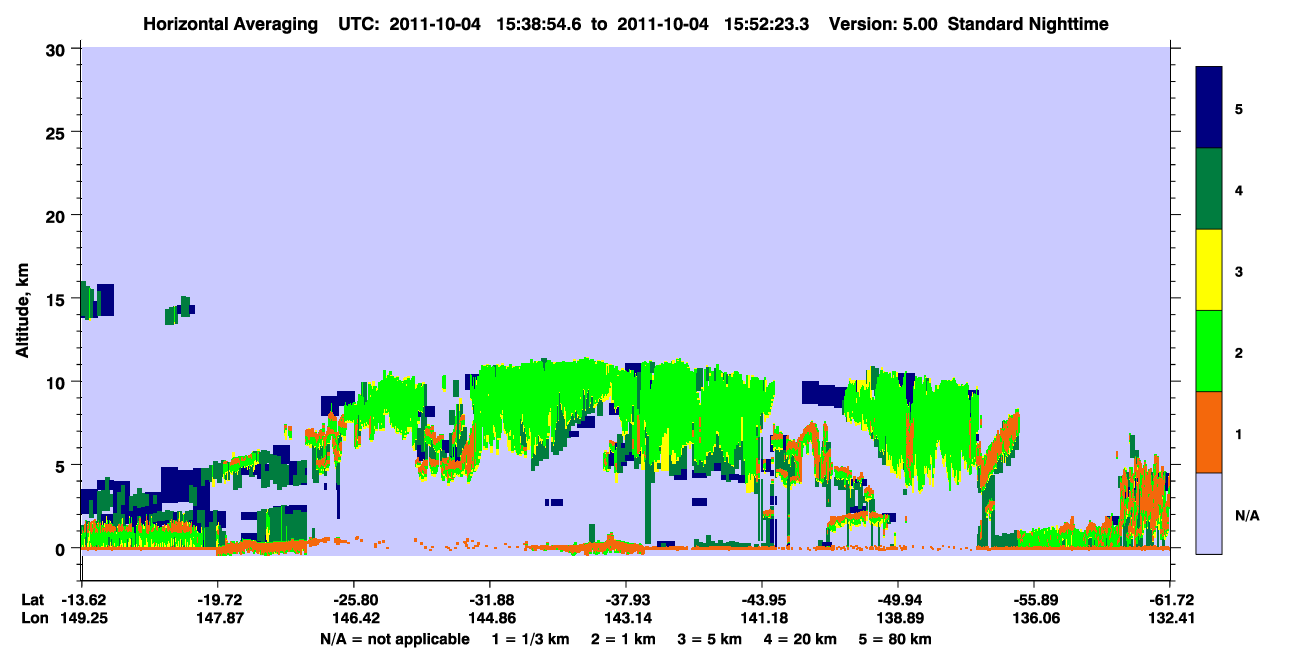The image size is (1300, 667).
Task: Click longitude value 144.86
Action: coord(490,618)
